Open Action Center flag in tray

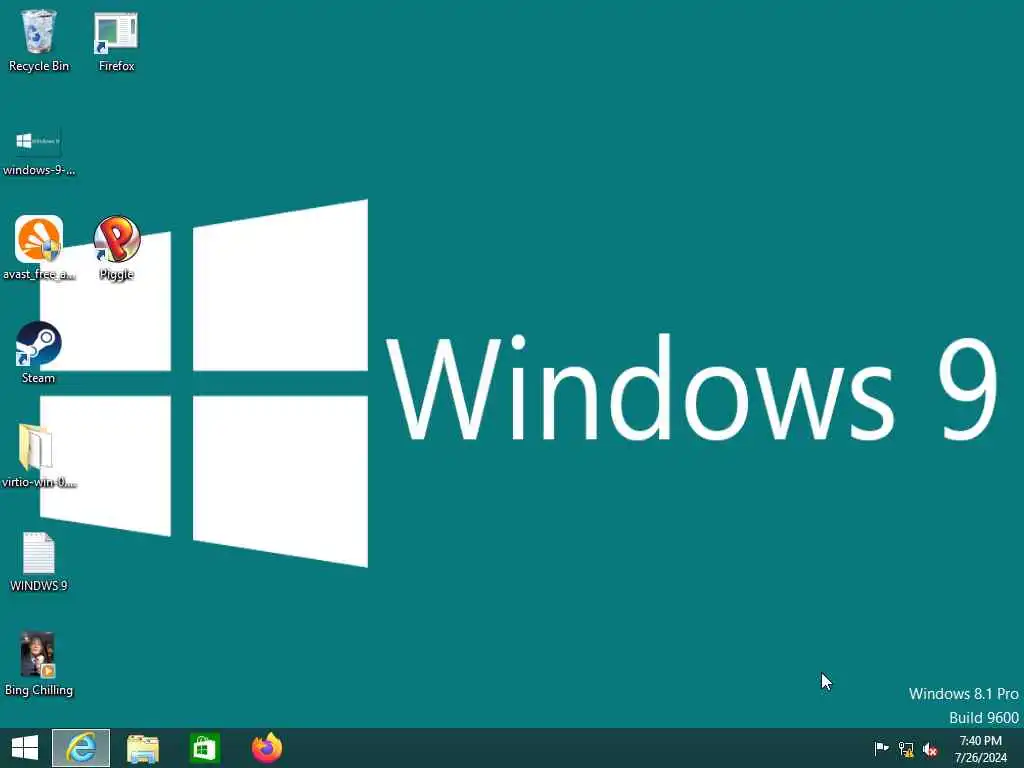[x=881, y=748]
